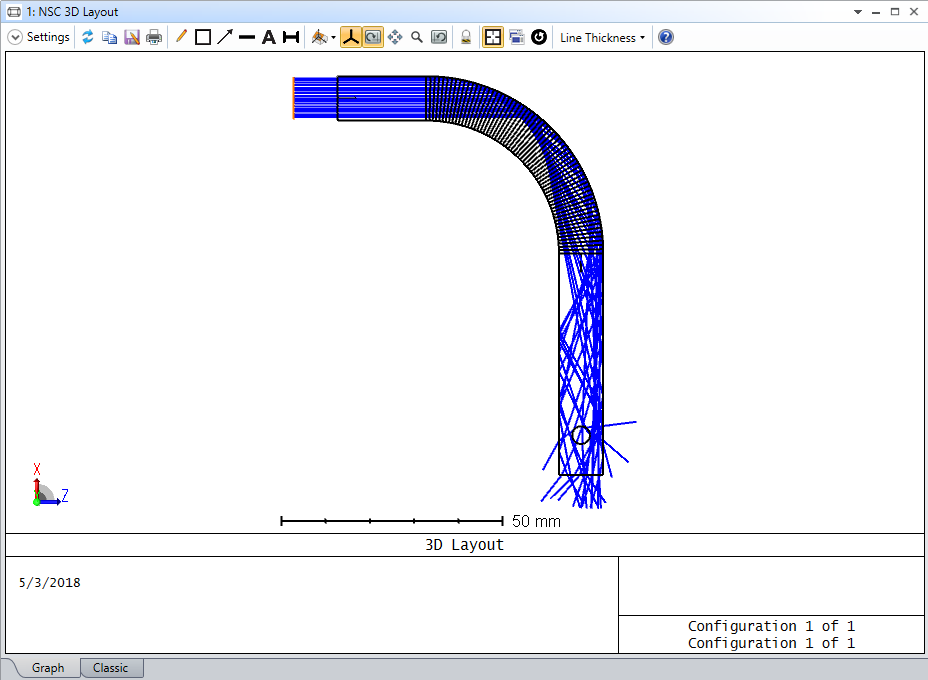Switch to the Graph tab
The height and width of the screenshot is (680, 928).
[x=47, y=667]
